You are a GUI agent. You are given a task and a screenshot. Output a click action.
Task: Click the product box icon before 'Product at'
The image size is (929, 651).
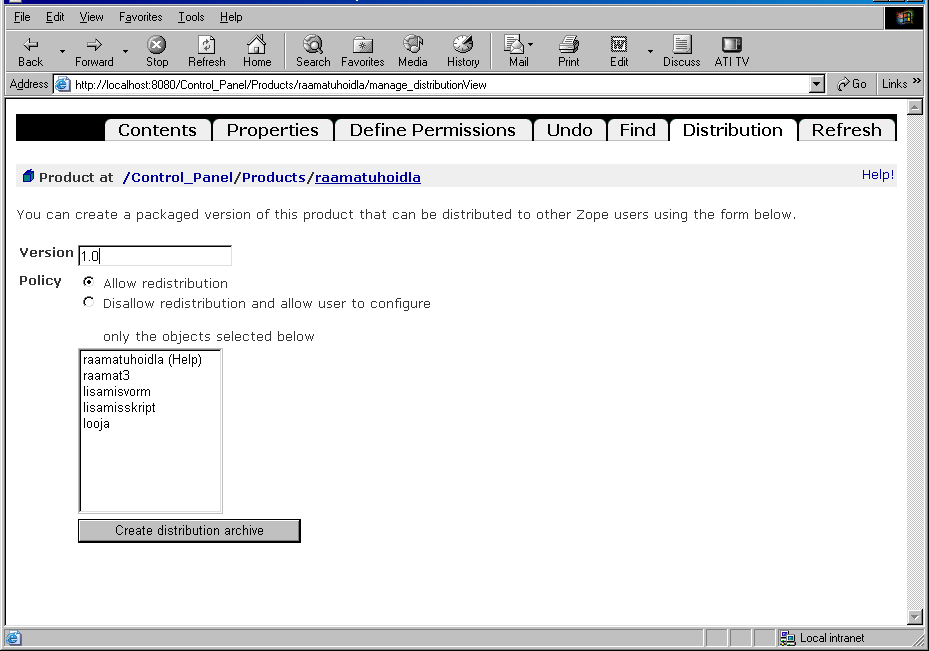click(28, 176)
